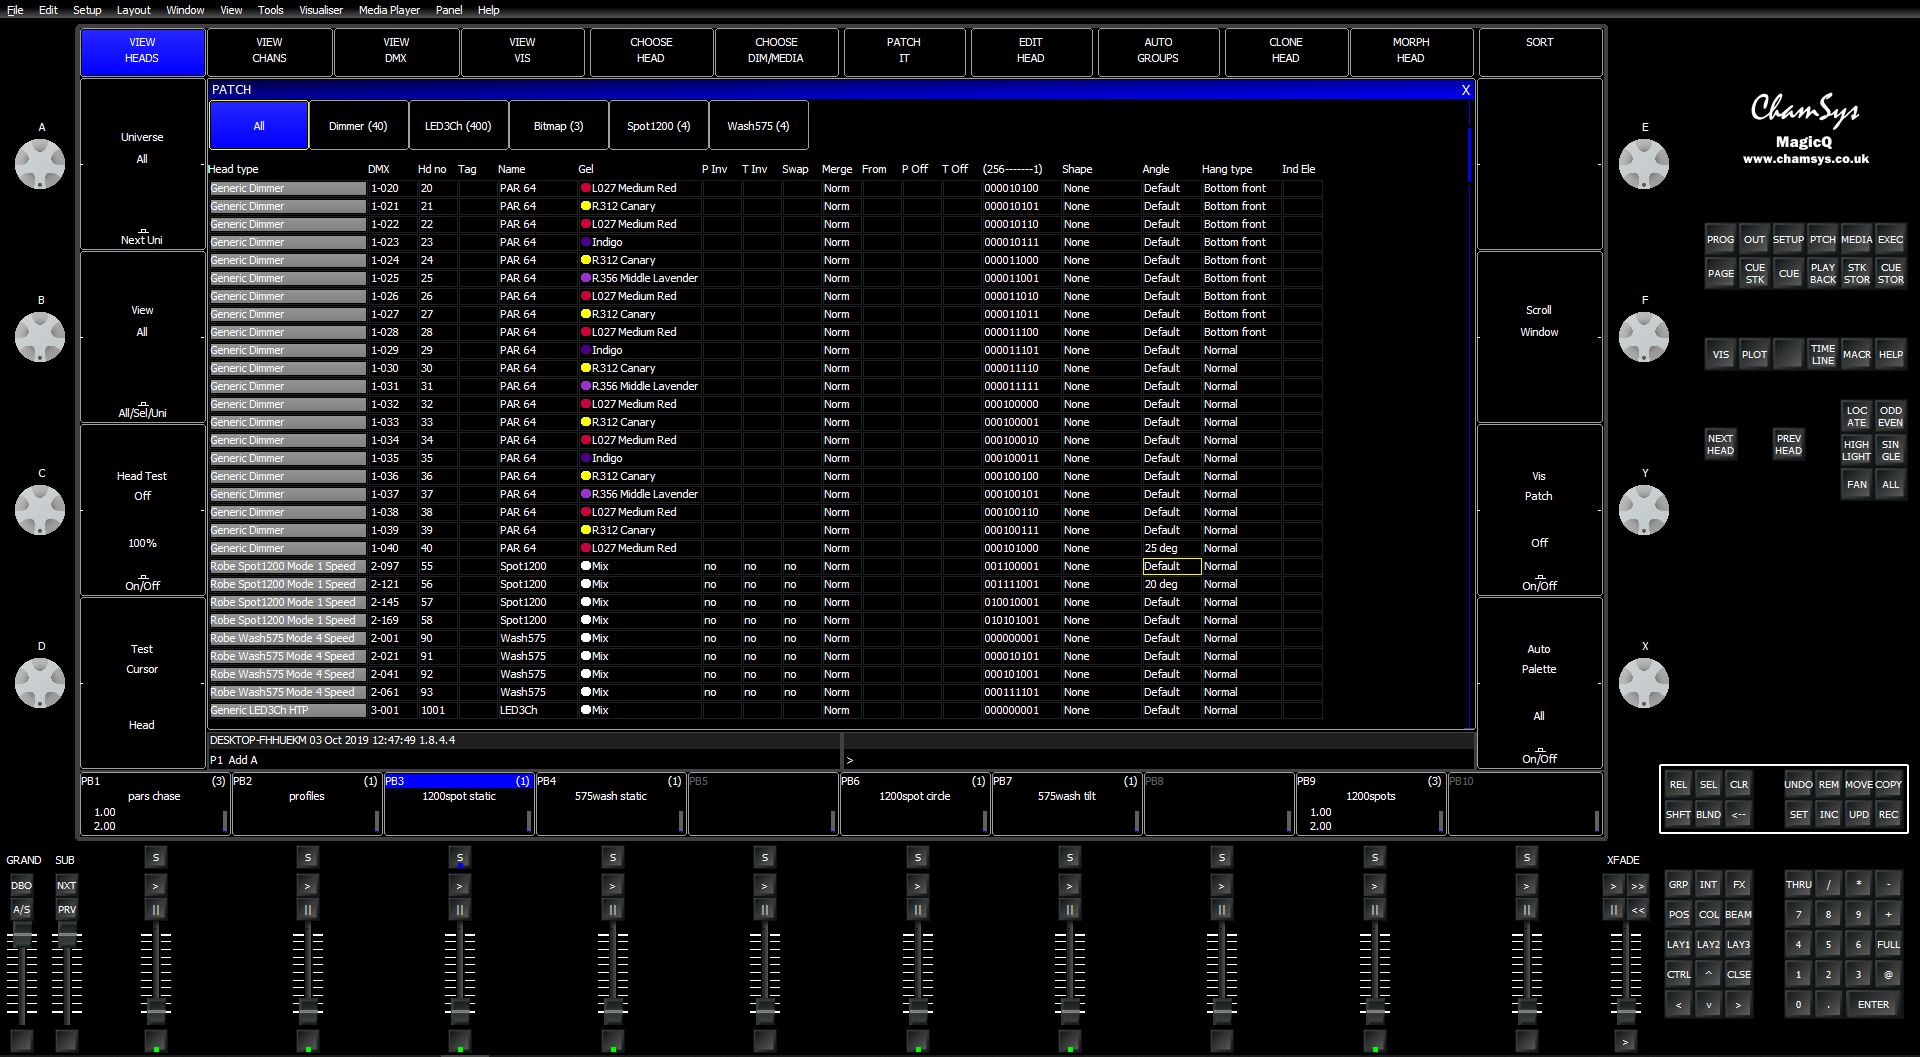Click the NEXT HEAD key
The width and height of the screenshot is (1920, 1057).
point(1720,444)
